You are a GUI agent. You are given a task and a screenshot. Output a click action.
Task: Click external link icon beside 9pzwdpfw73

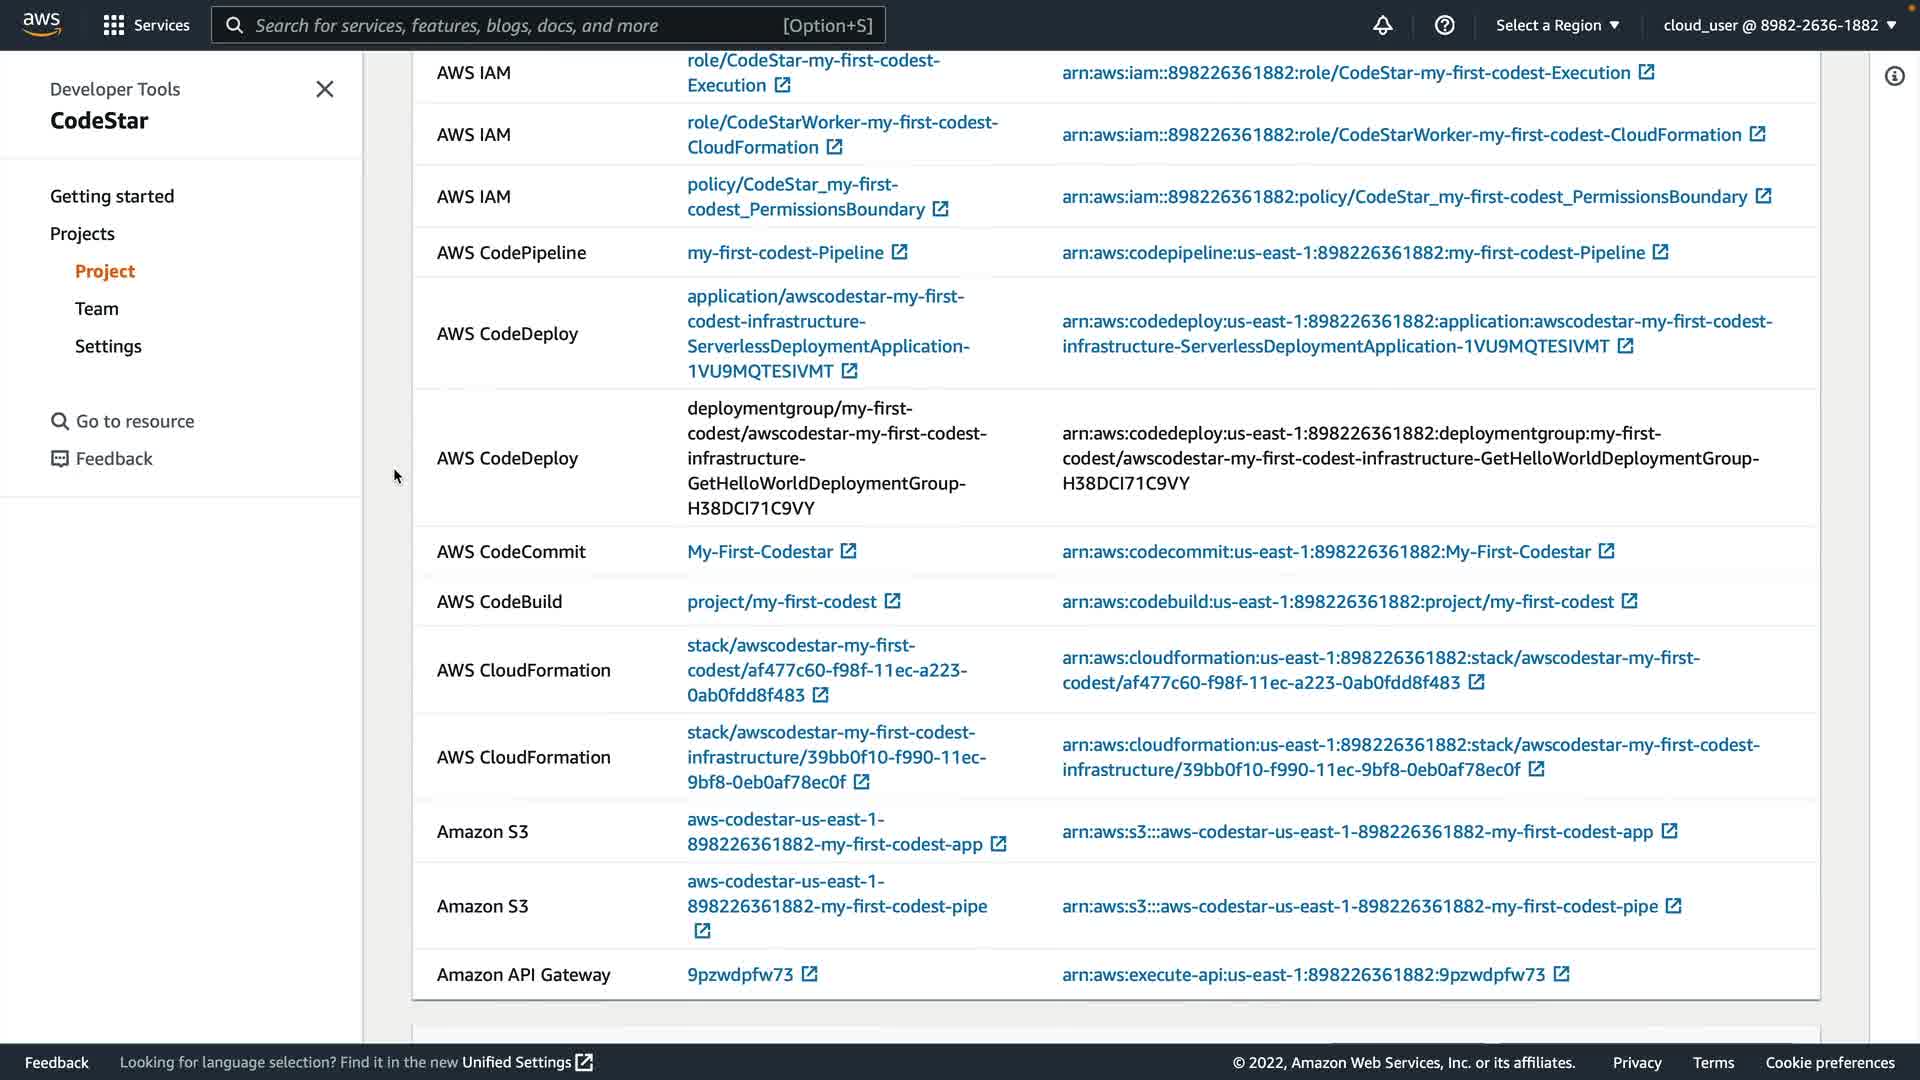tap(809, 974)
